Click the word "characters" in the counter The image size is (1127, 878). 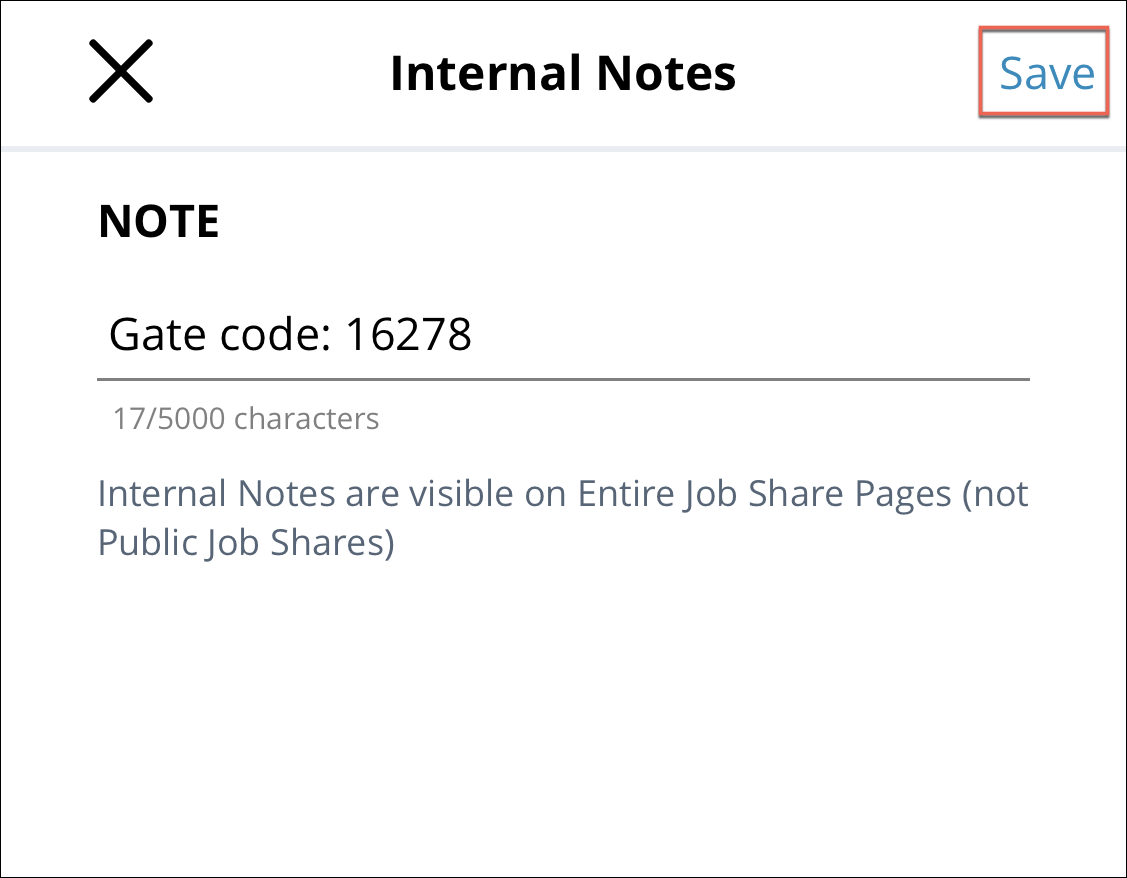pyautogui.click(x=306, y=418)
